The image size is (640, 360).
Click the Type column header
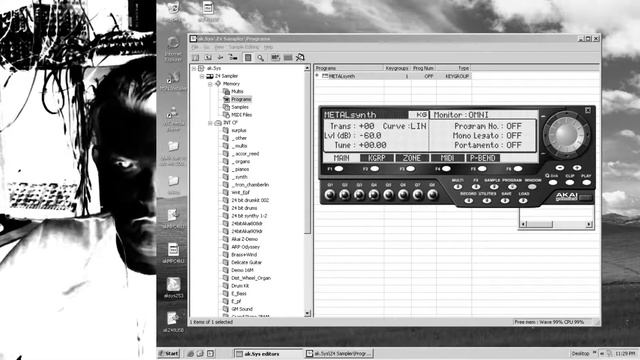(454, 68)
